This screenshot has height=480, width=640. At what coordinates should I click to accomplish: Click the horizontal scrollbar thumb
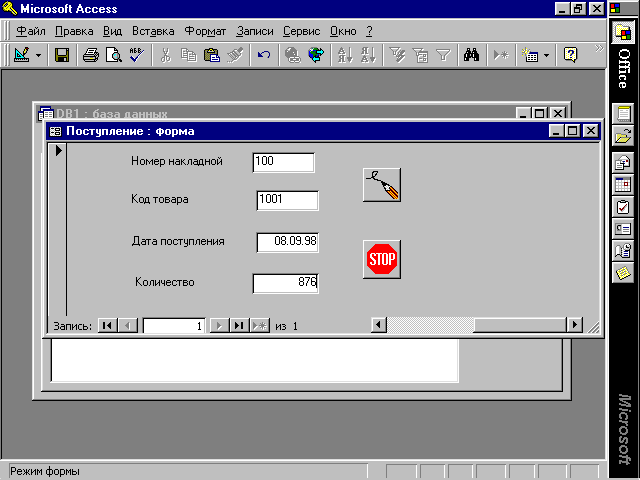click(520, 325)
